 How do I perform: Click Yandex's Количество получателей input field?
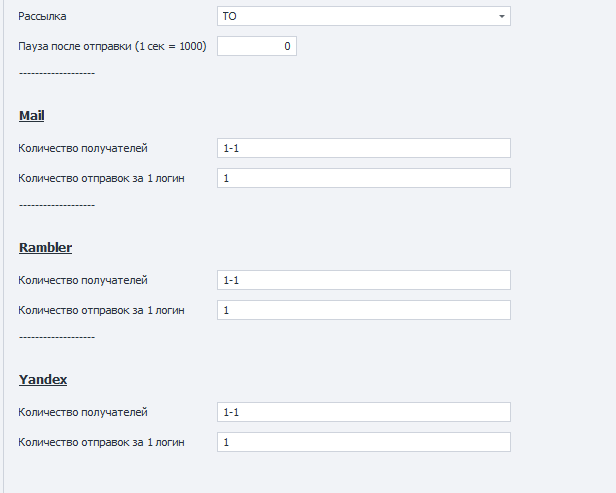pyautogui.click(x=363, y=413)
